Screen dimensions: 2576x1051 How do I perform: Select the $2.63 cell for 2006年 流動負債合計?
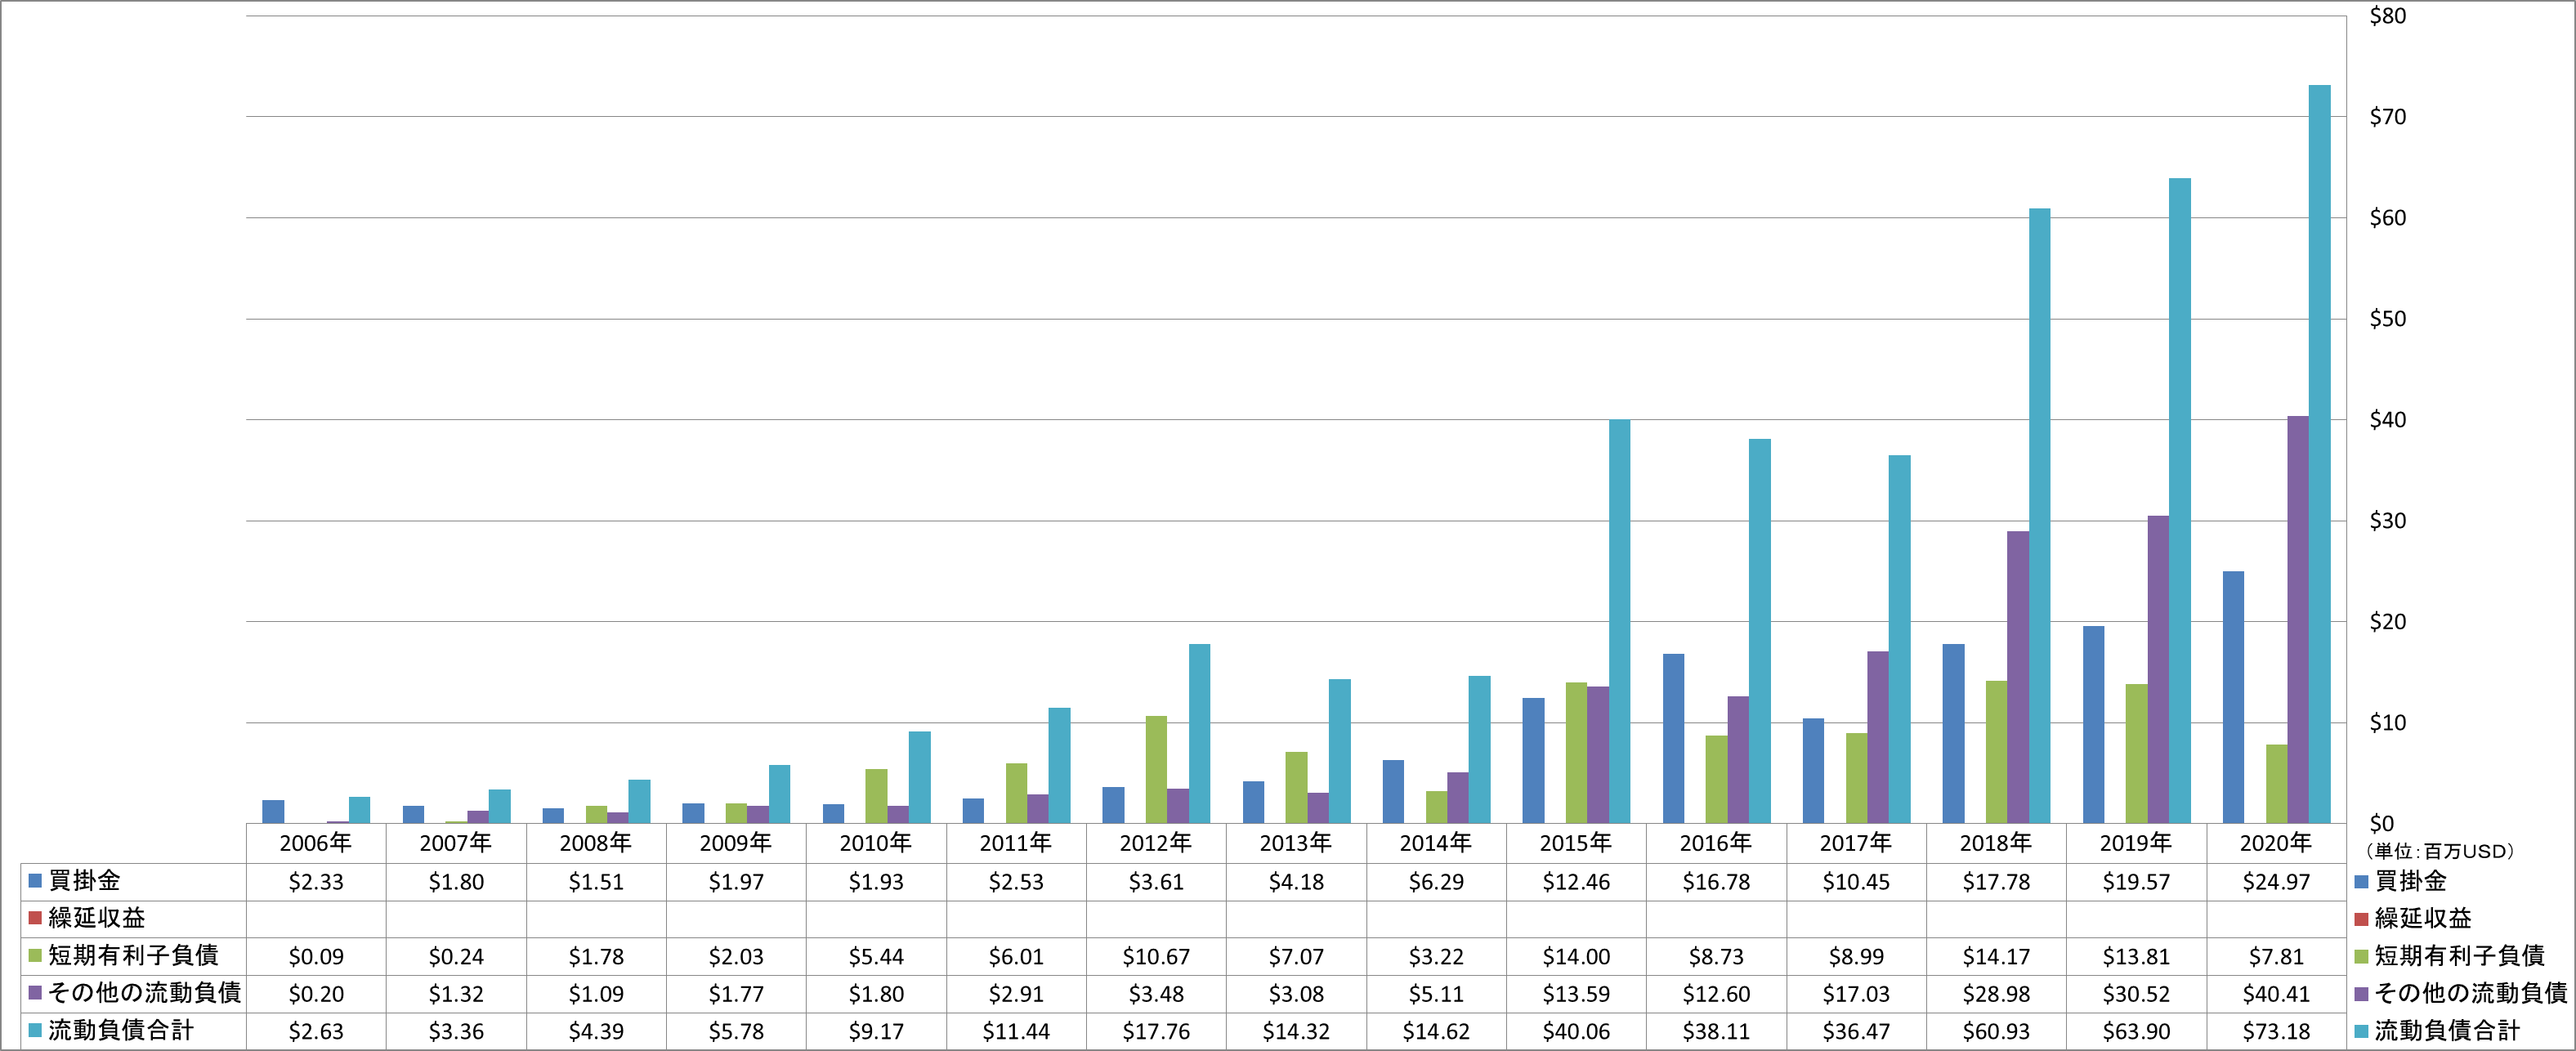pos(316,1031)
